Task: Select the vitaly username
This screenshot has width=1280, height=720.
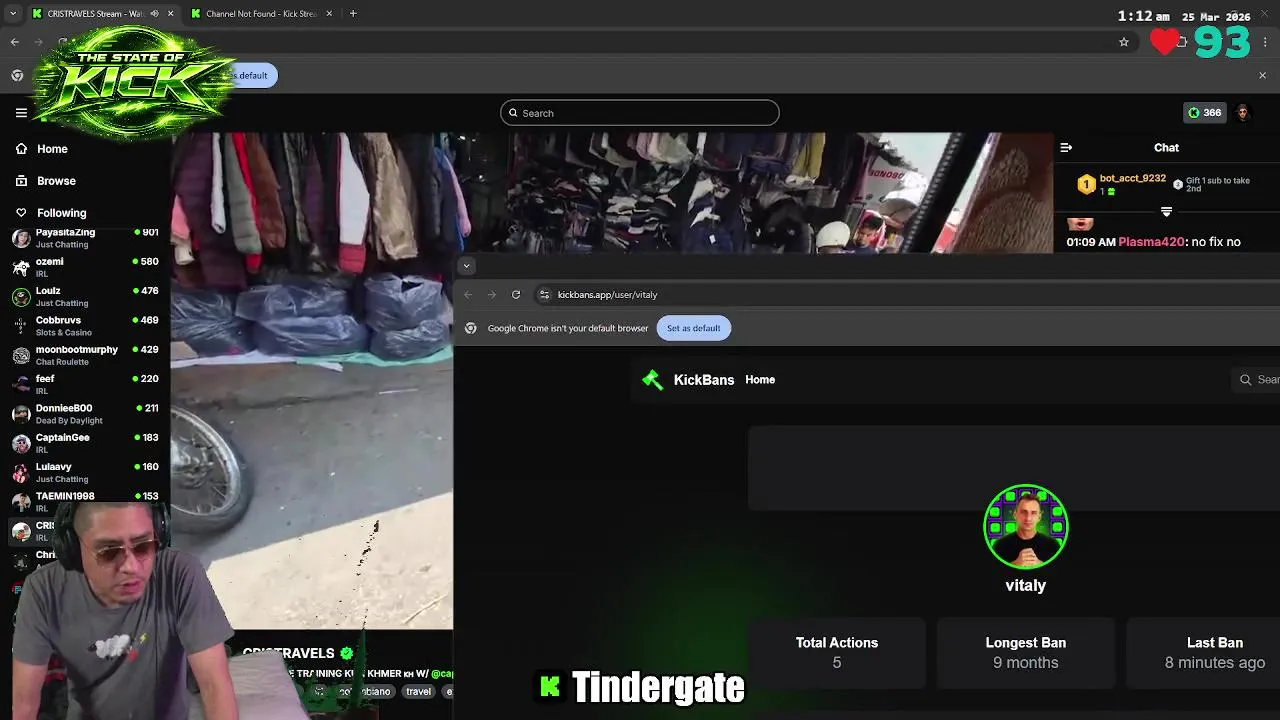Action: coord(1026,585)
